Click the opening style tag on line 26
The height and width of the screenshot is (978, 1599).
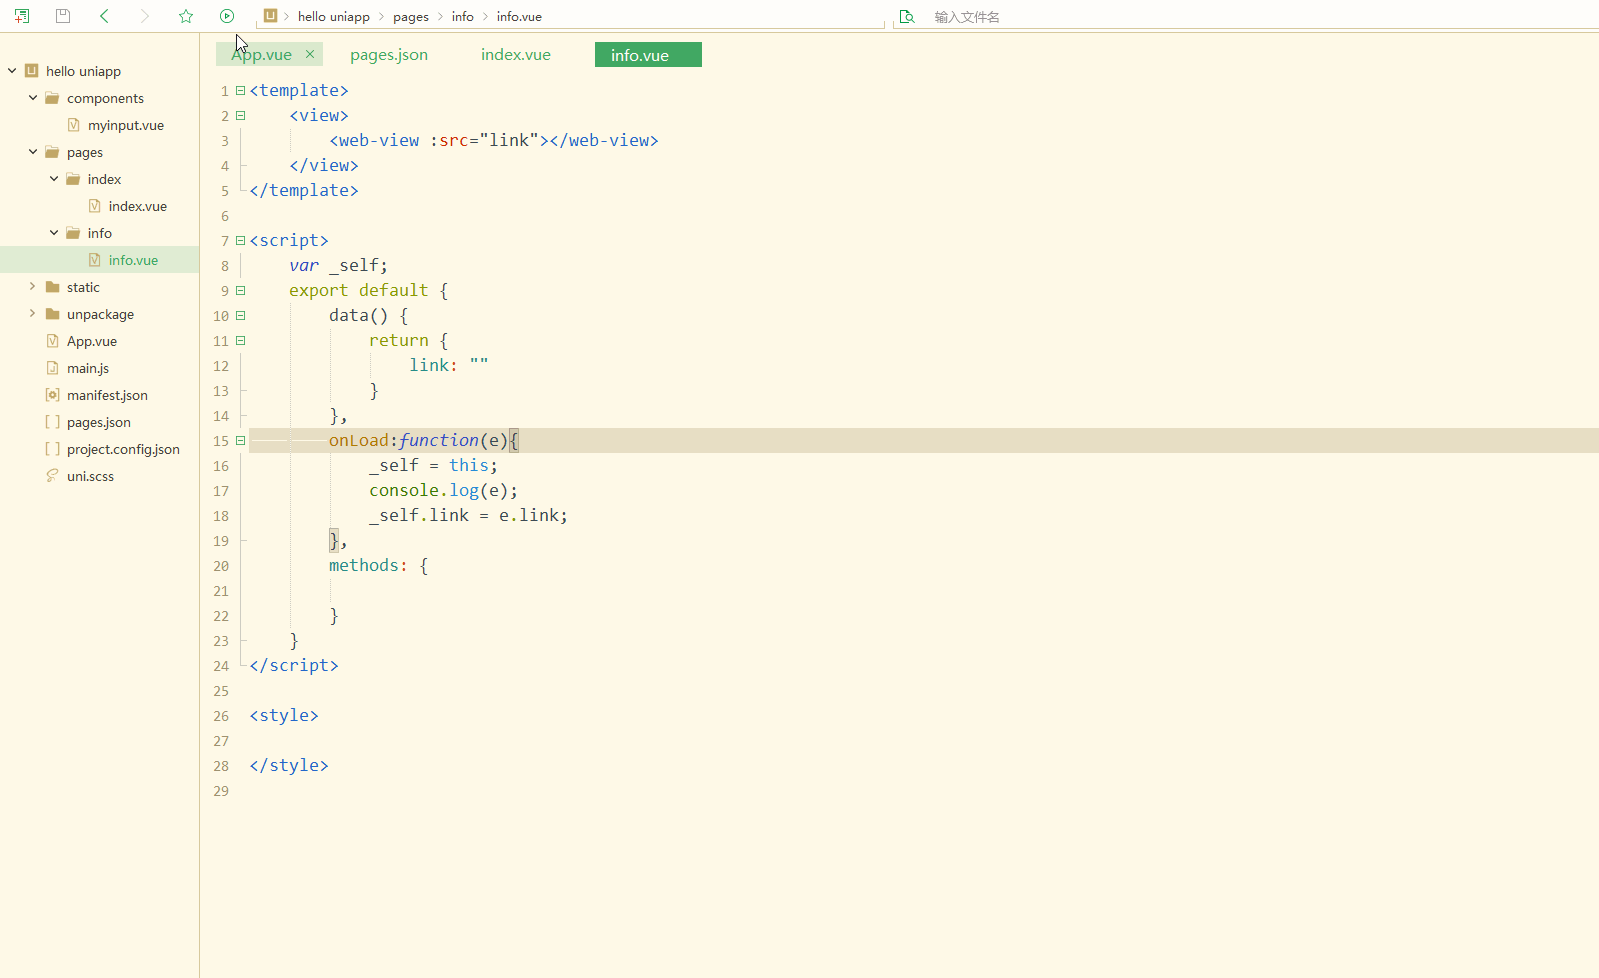click(284, 716)
